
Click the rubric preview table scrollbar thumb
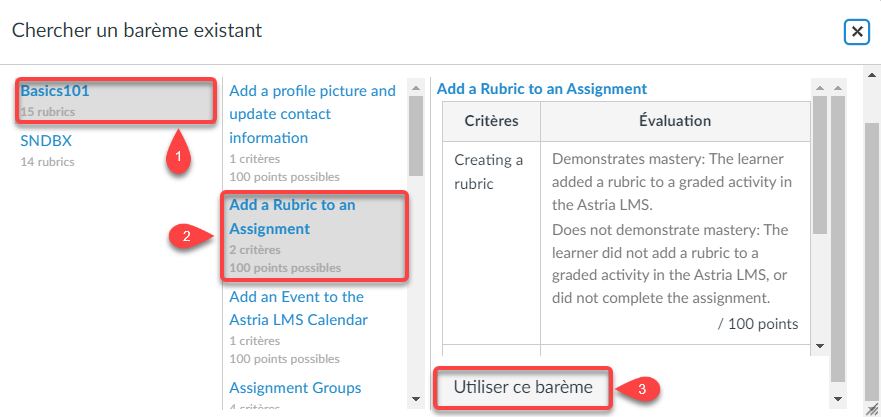pos(820,164)
